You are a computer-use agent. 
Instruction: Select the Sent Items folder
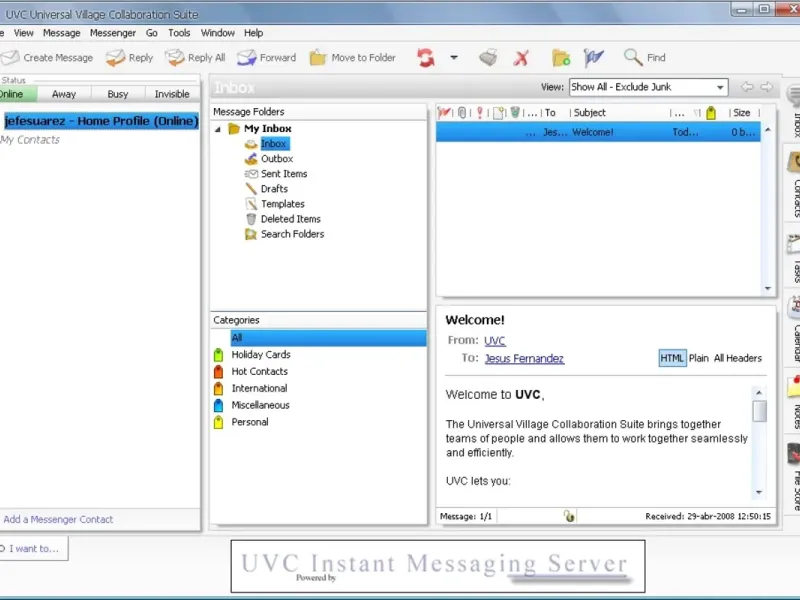(x=284, y=174)
